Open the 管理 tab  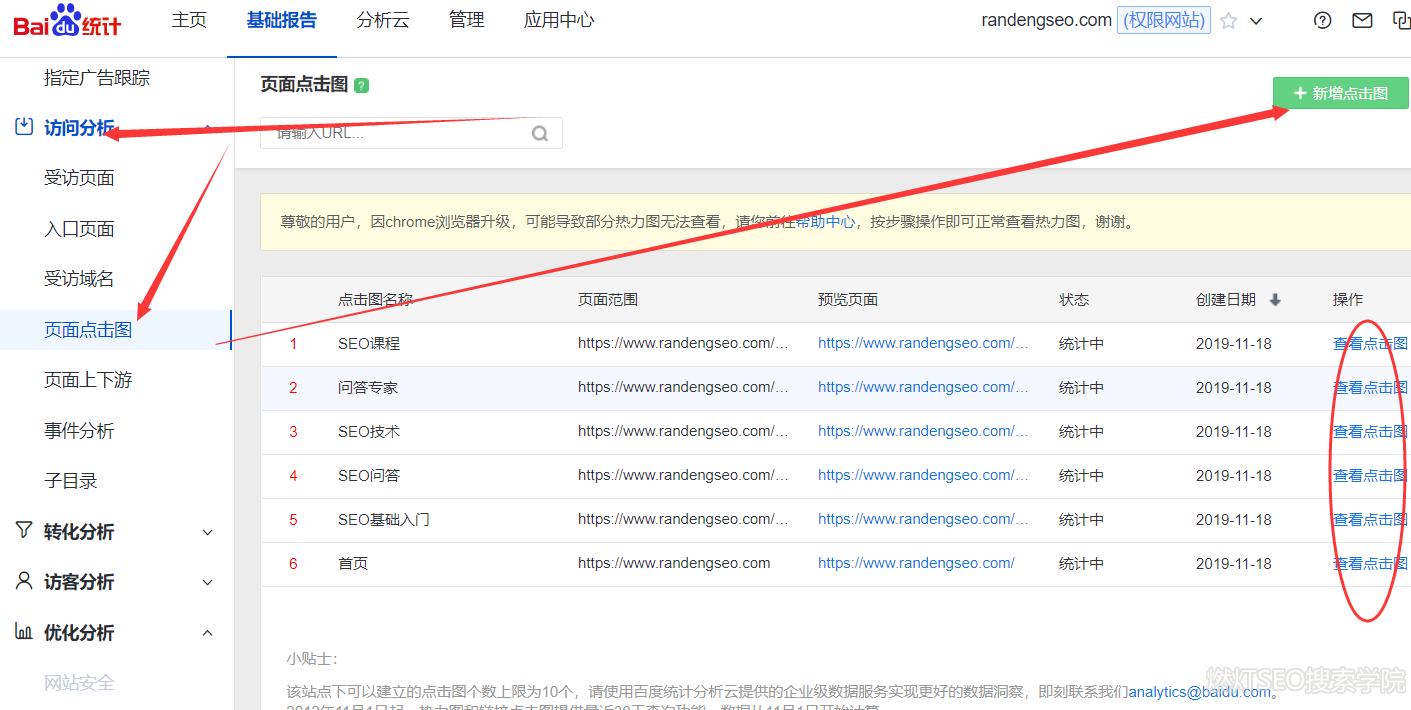467,20
